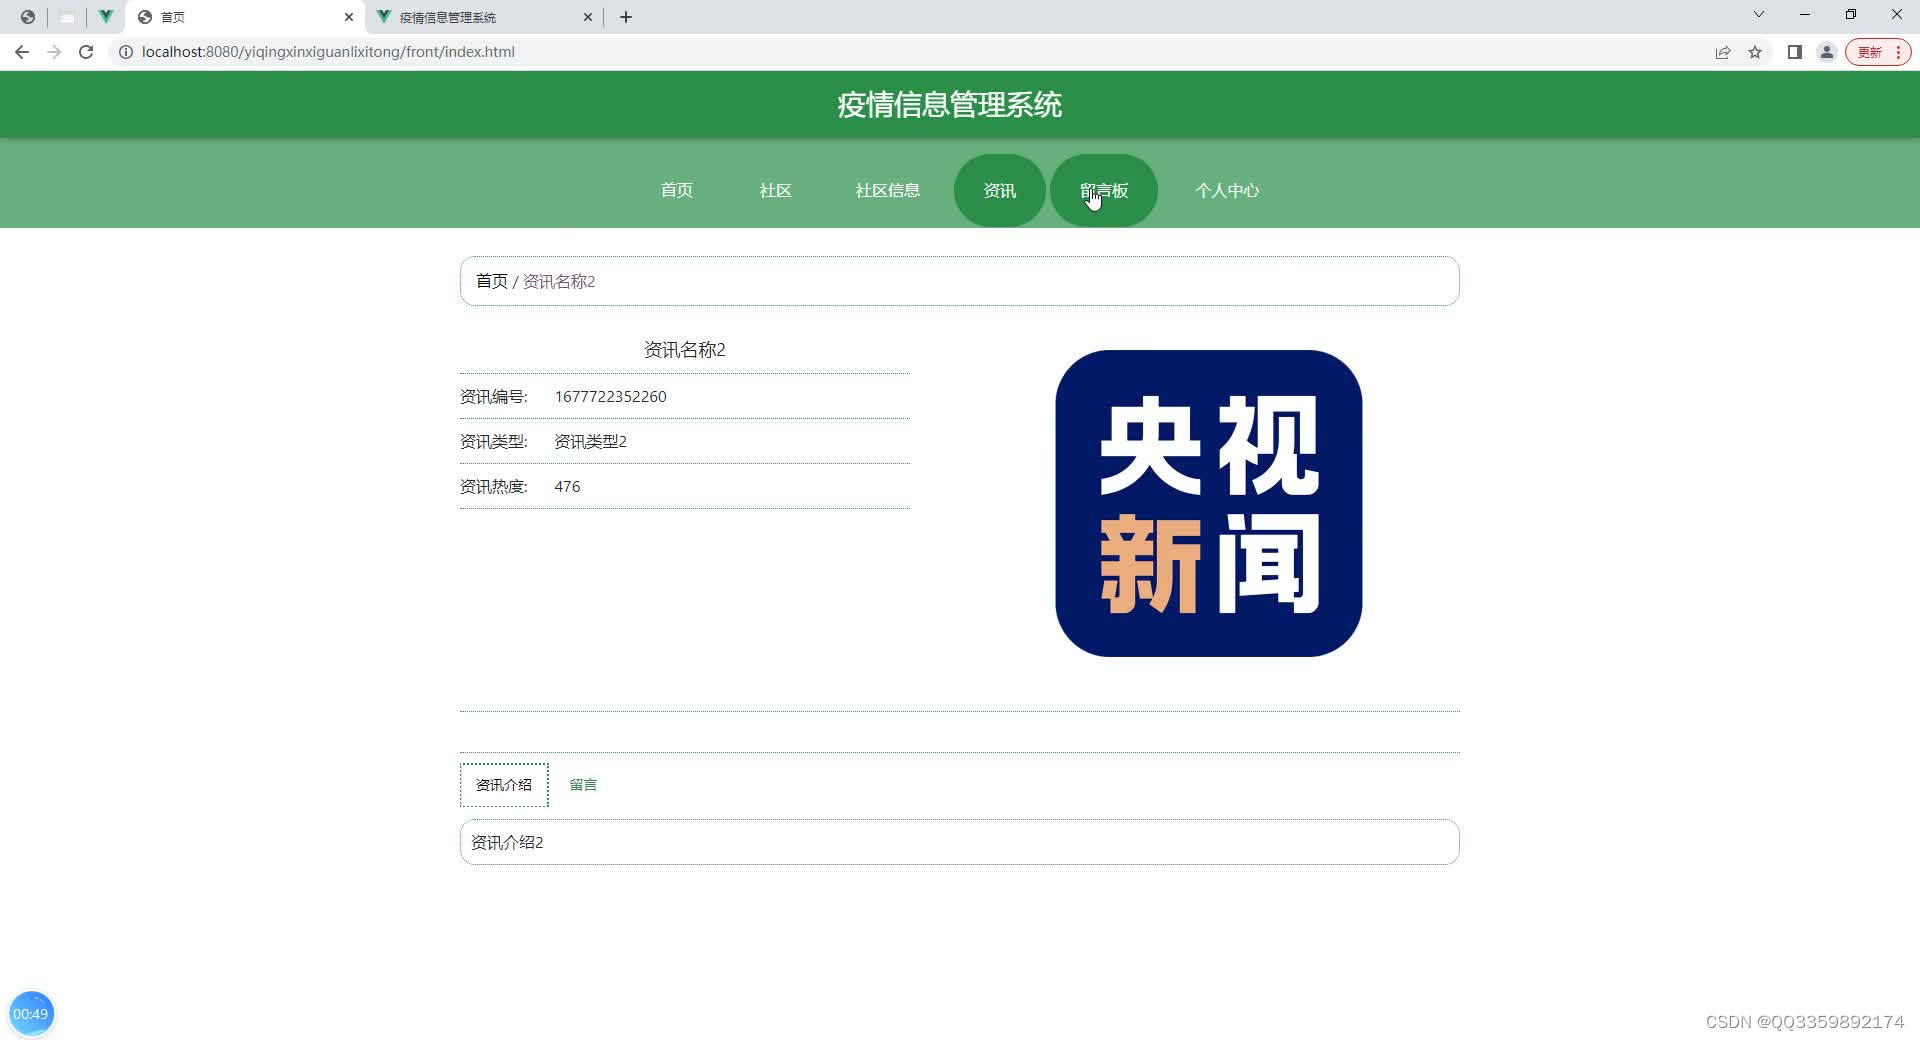1920x1040 pixels.
Task: Click 首页 breadcrumb link
Action: pos(492,281)
